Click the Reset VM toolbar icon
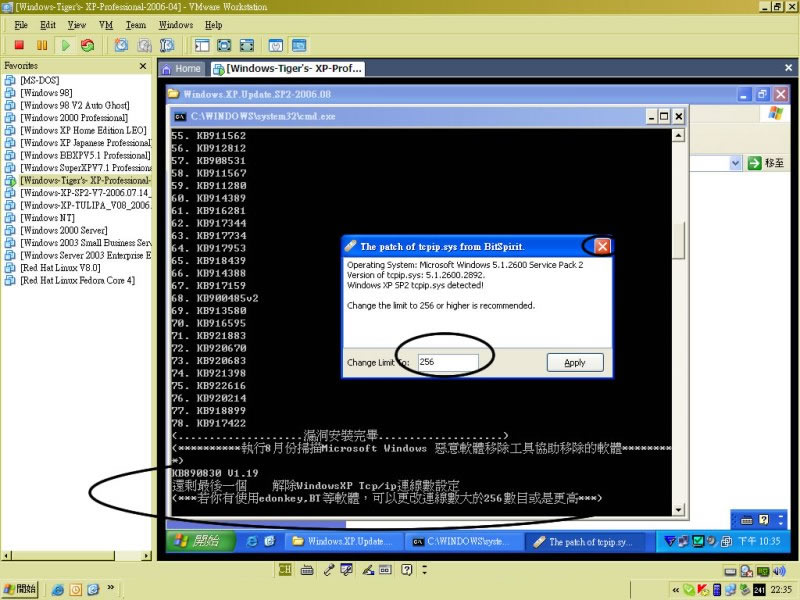Screen dimensions: 800x600 [88, 45]
